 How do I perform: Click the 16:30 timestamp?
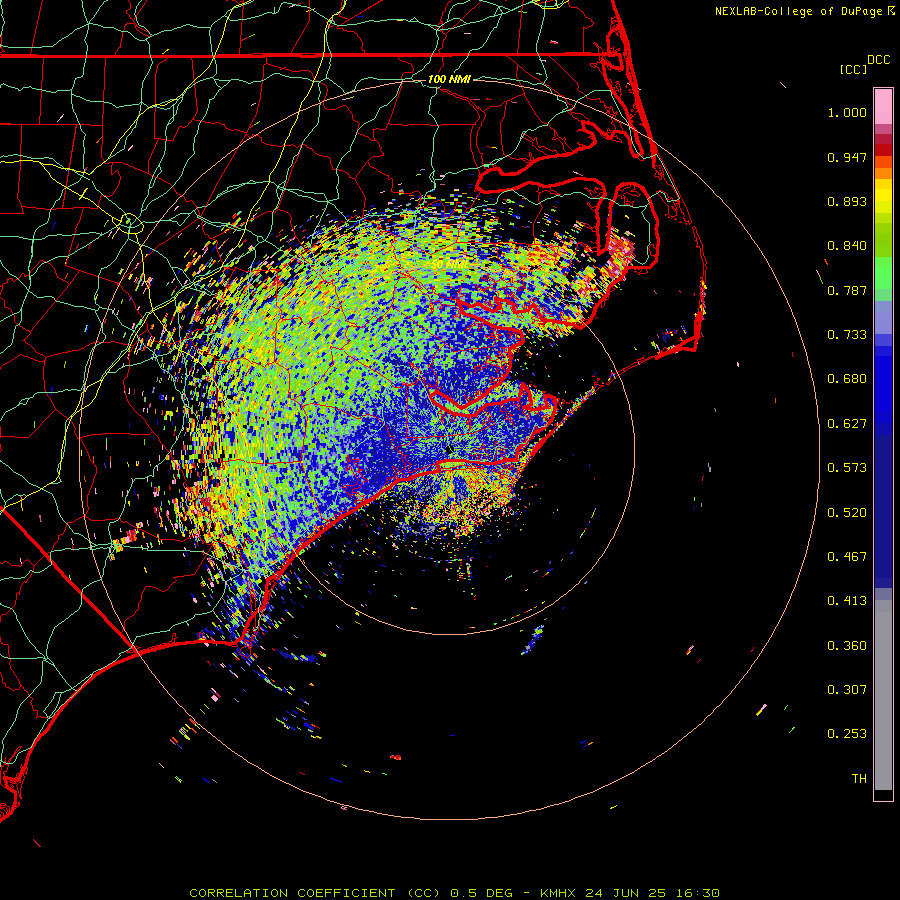[x=697, y=893]
